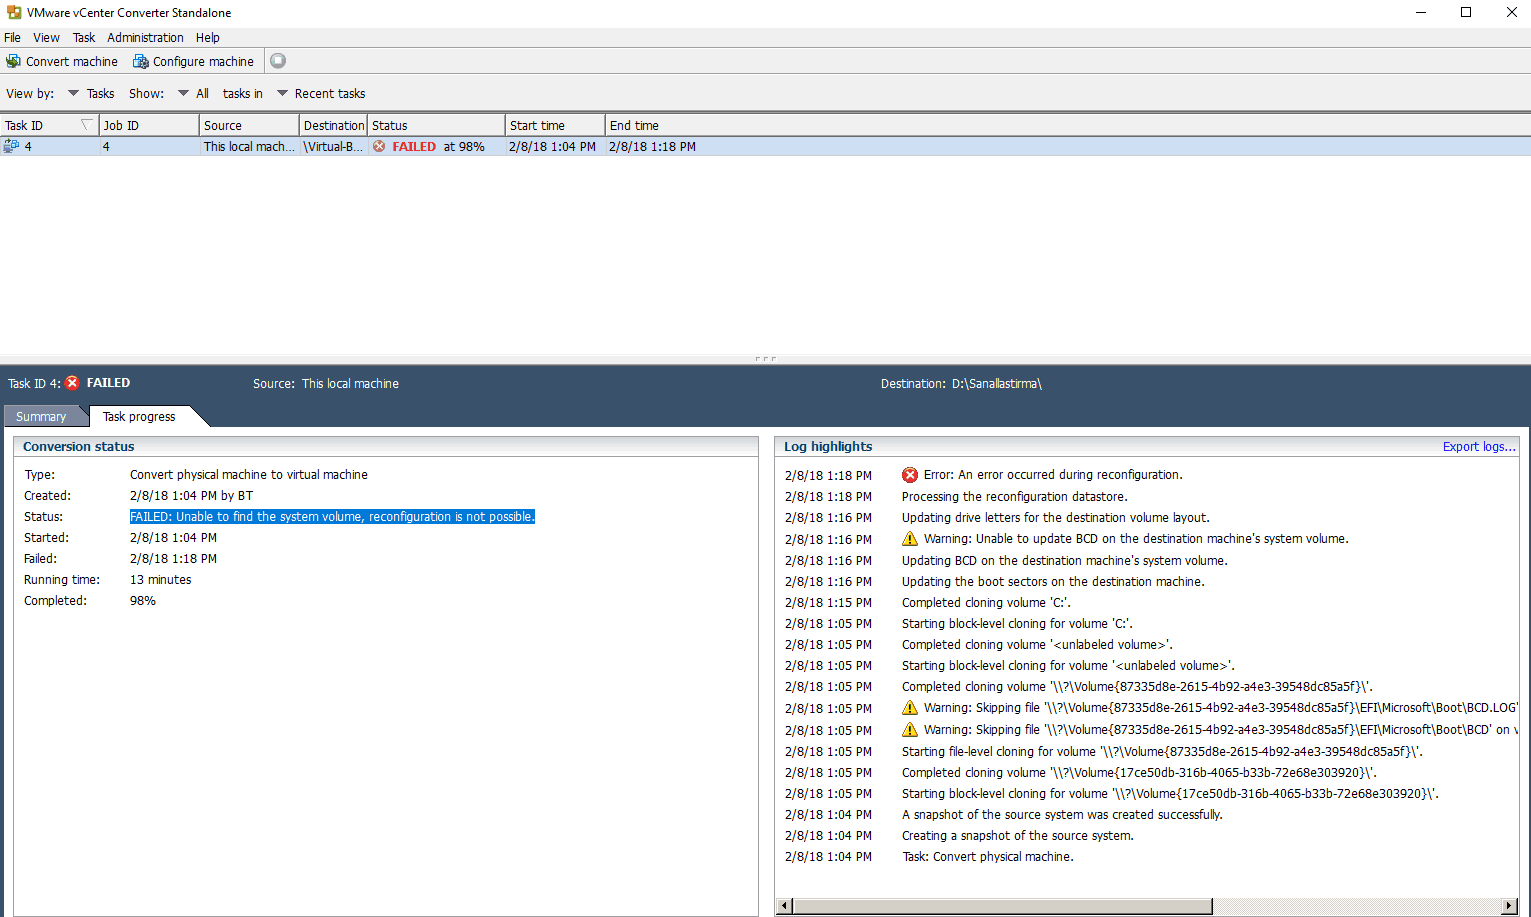Viewport: 1531px width, 917px height.
Task: Click the red failed icon next to Task ID 4 header
Action: (x=72, y=383)
